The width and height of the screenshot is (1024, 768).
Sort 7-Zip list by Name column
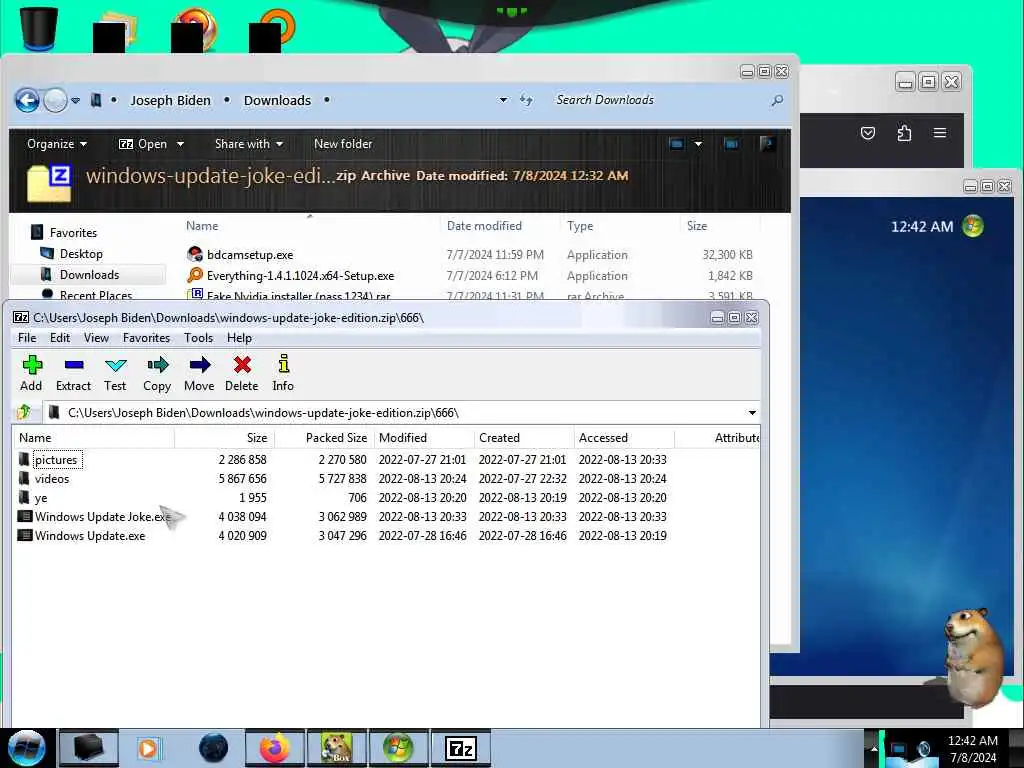coord(93,438)
